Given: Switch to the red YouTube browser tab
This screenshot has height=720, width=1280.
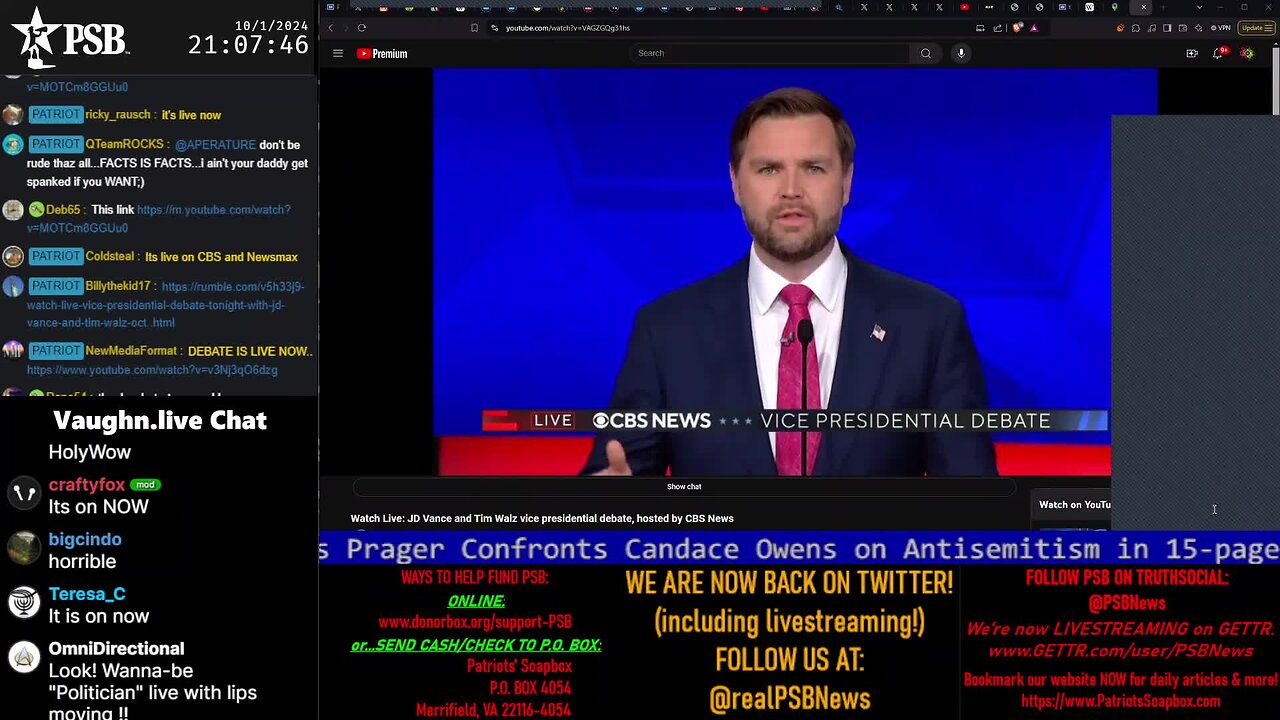Looking at the screenshot, I should (964, 7).
